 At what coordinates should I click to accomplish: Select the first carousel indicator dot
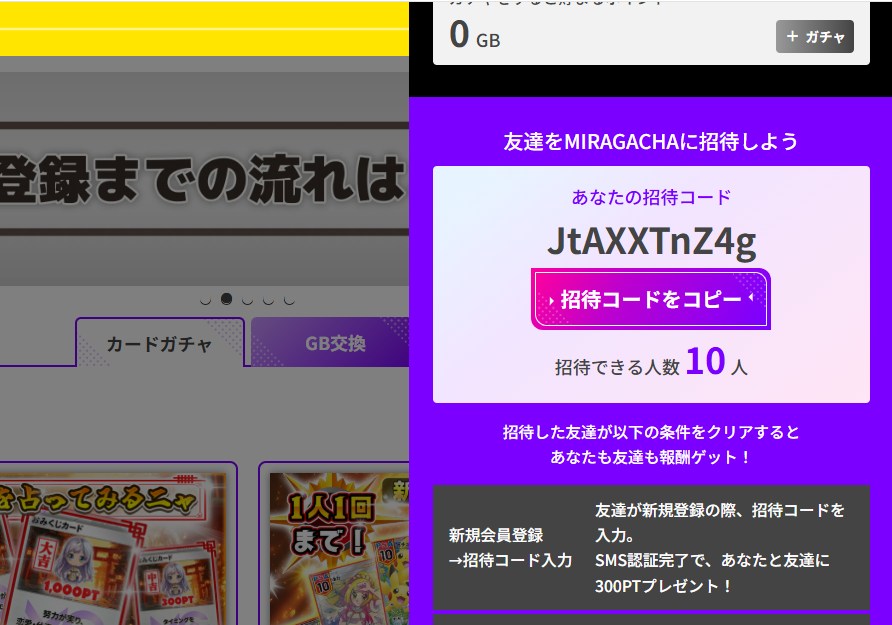[206, 299]
